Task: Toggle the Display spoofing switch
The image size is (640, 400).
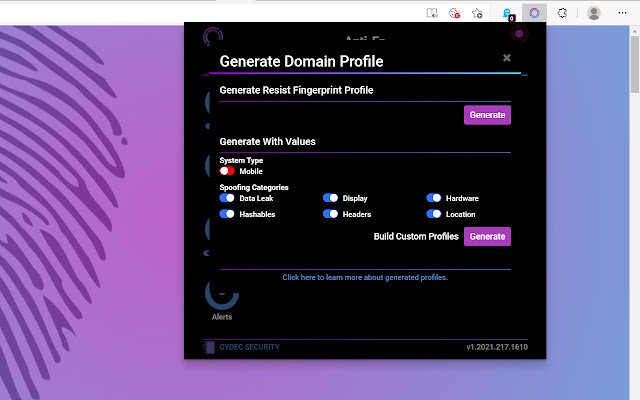Action: [x=330, y=198]
